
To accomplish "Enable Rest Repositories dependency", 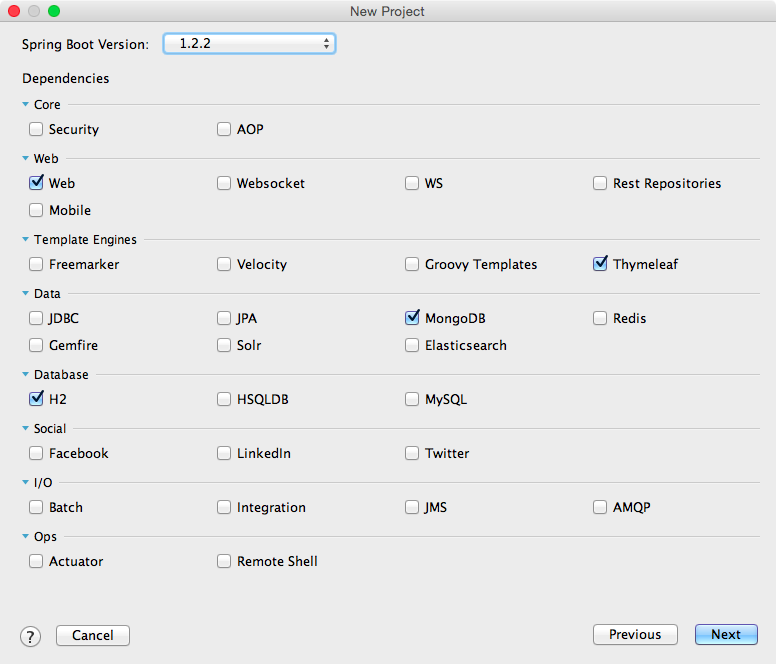I will [x=600, y=183].
